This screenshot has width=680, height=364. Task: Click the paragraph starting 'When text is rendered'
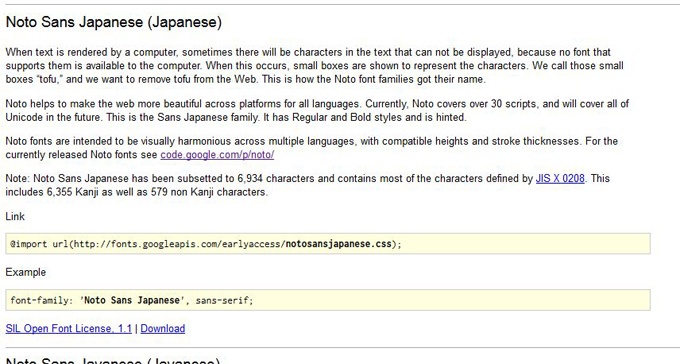[314, 66]
